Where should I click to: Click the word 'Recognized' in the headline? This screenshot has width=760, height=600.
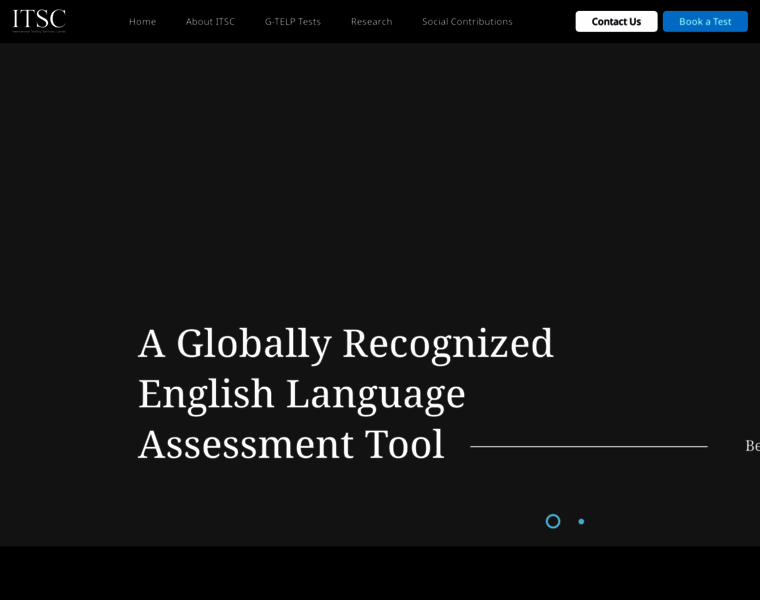(447, 343)
